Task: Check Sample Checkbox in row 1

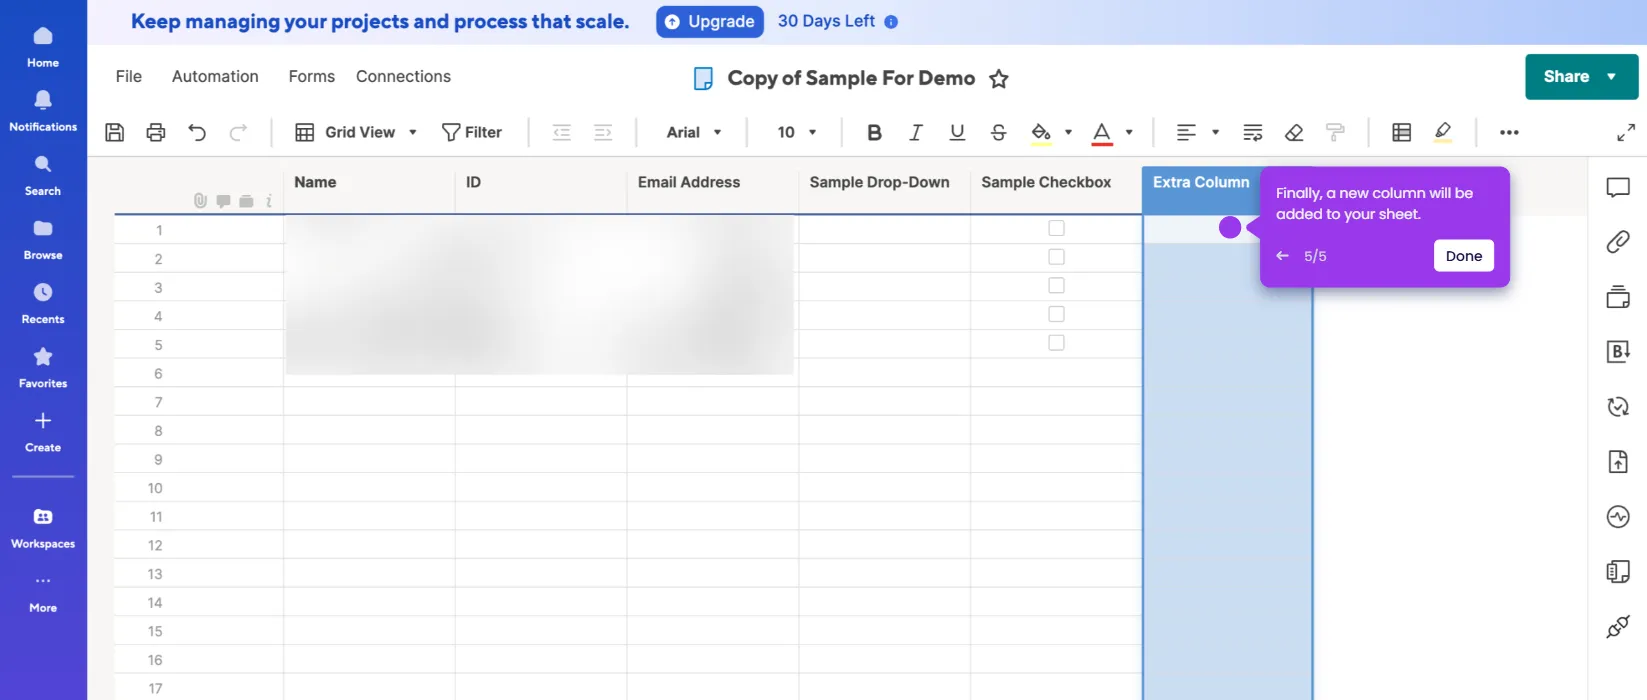Action: pos(1056,228)
